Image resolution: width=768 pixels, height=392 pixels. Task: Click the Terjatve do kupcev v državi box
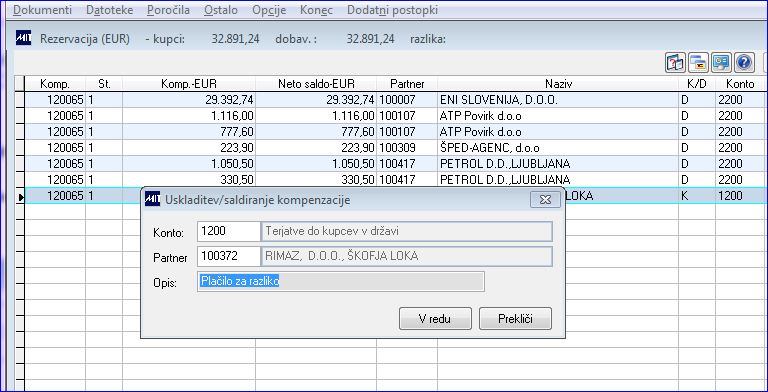407,231
